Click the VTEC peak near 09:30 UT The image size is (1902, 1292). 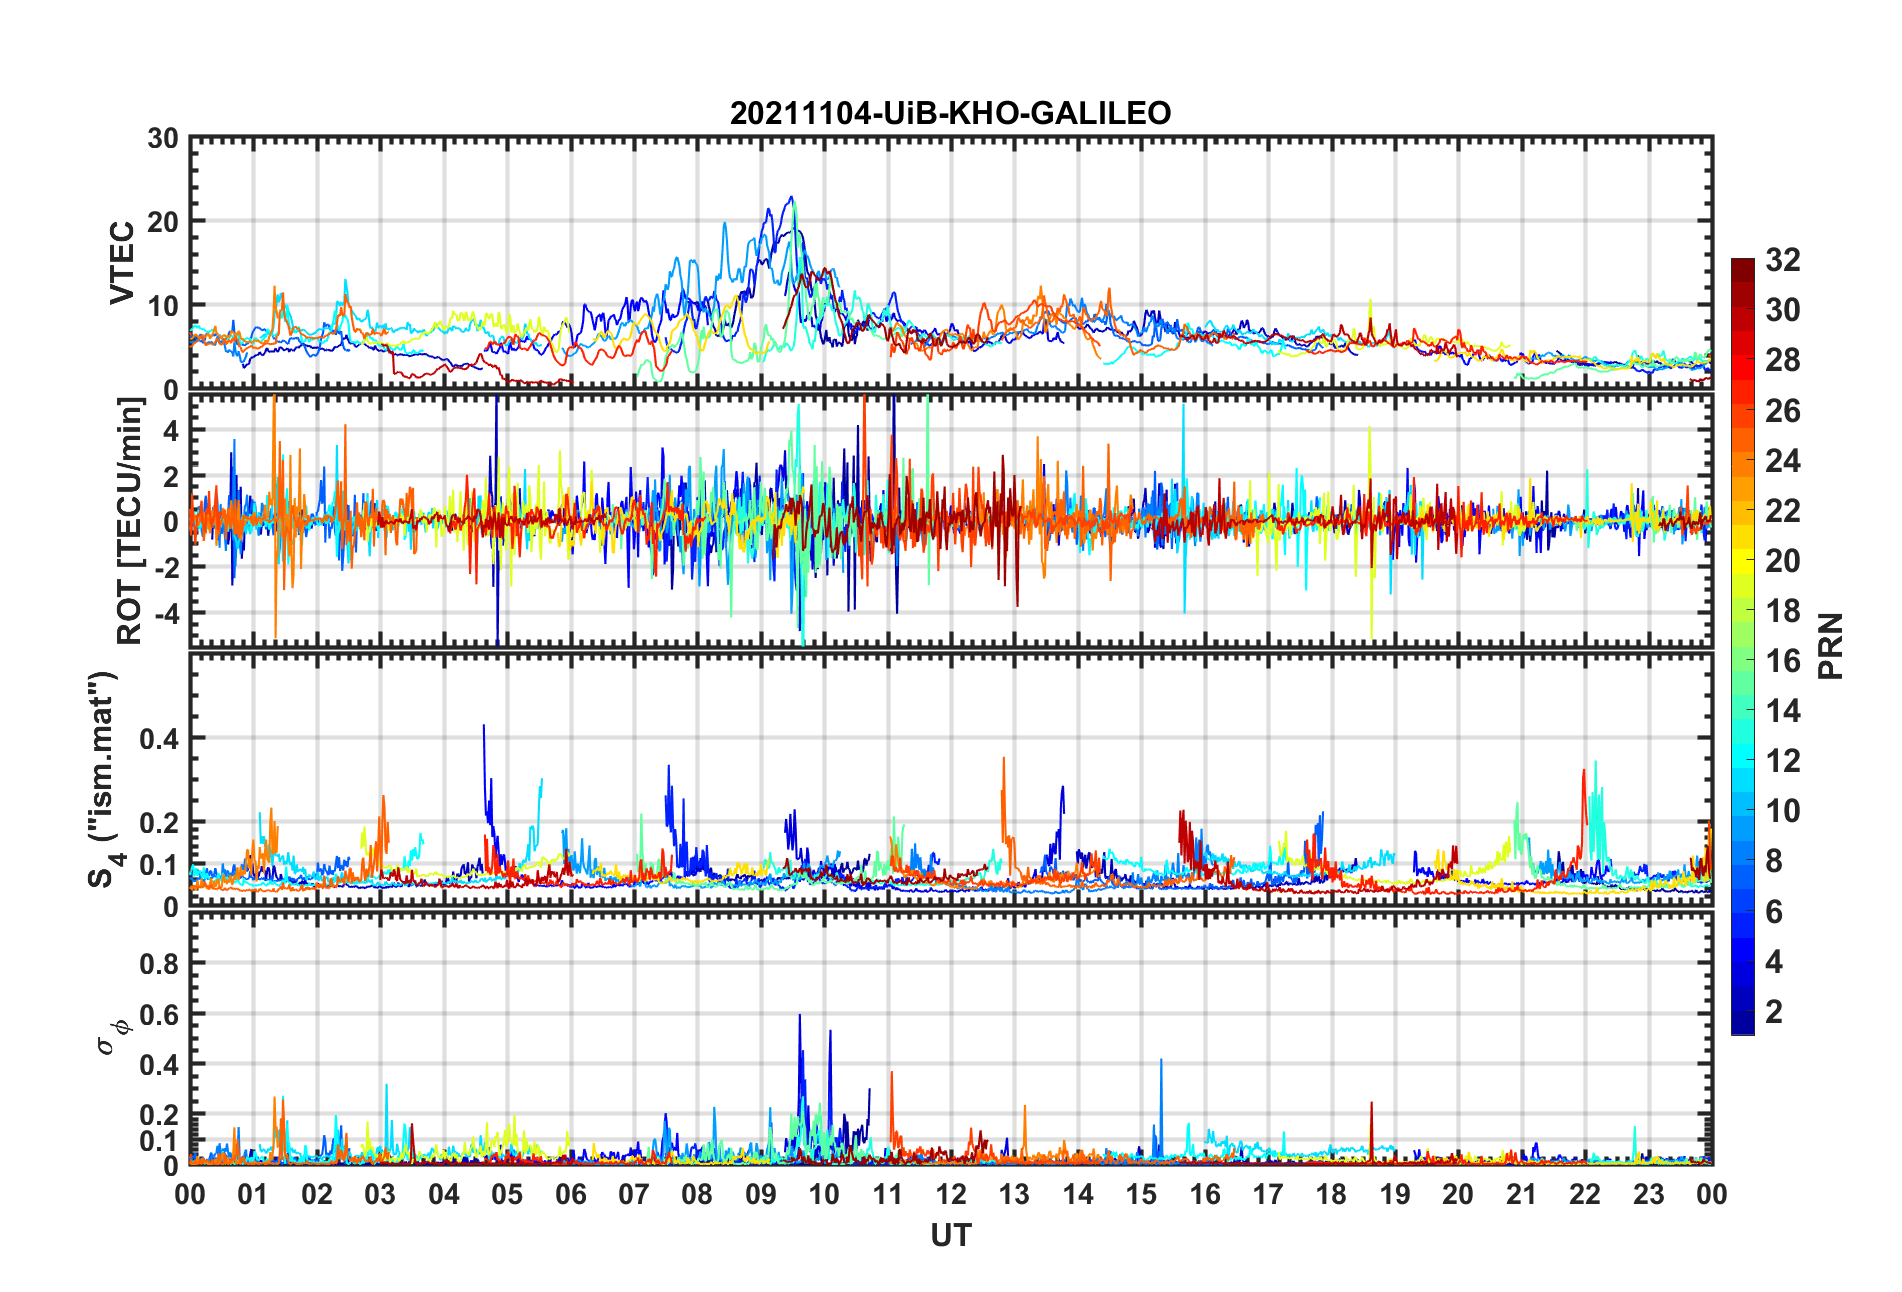click(x=791, y=198)
